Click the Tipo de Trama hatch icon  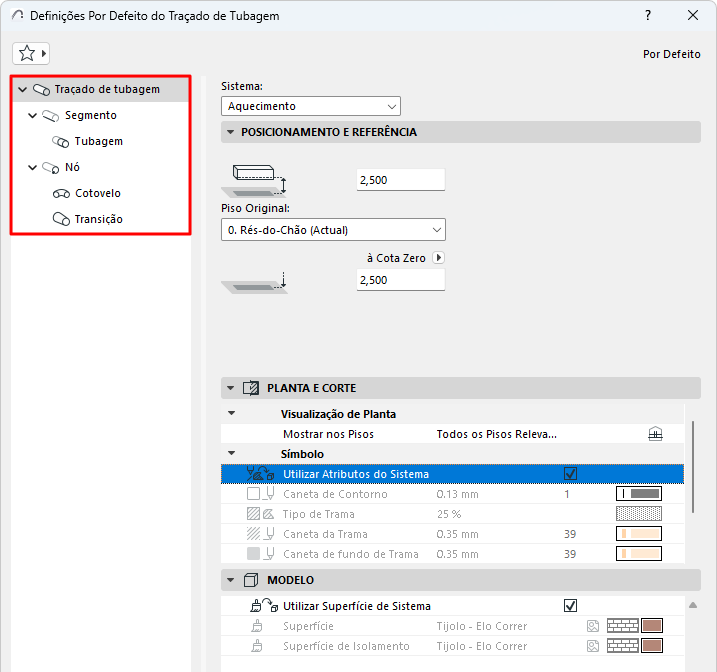click(261, 514)
